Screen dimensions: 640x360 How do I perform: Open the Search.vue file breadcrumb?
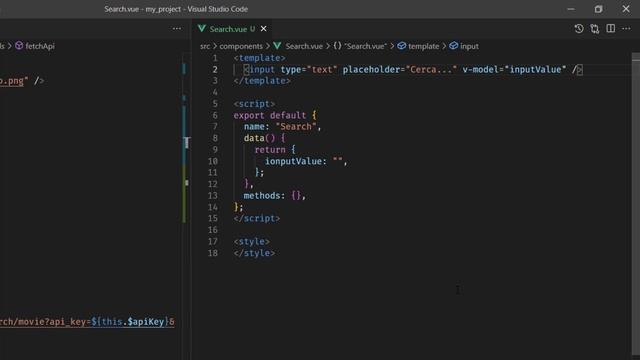pos(304,46)
